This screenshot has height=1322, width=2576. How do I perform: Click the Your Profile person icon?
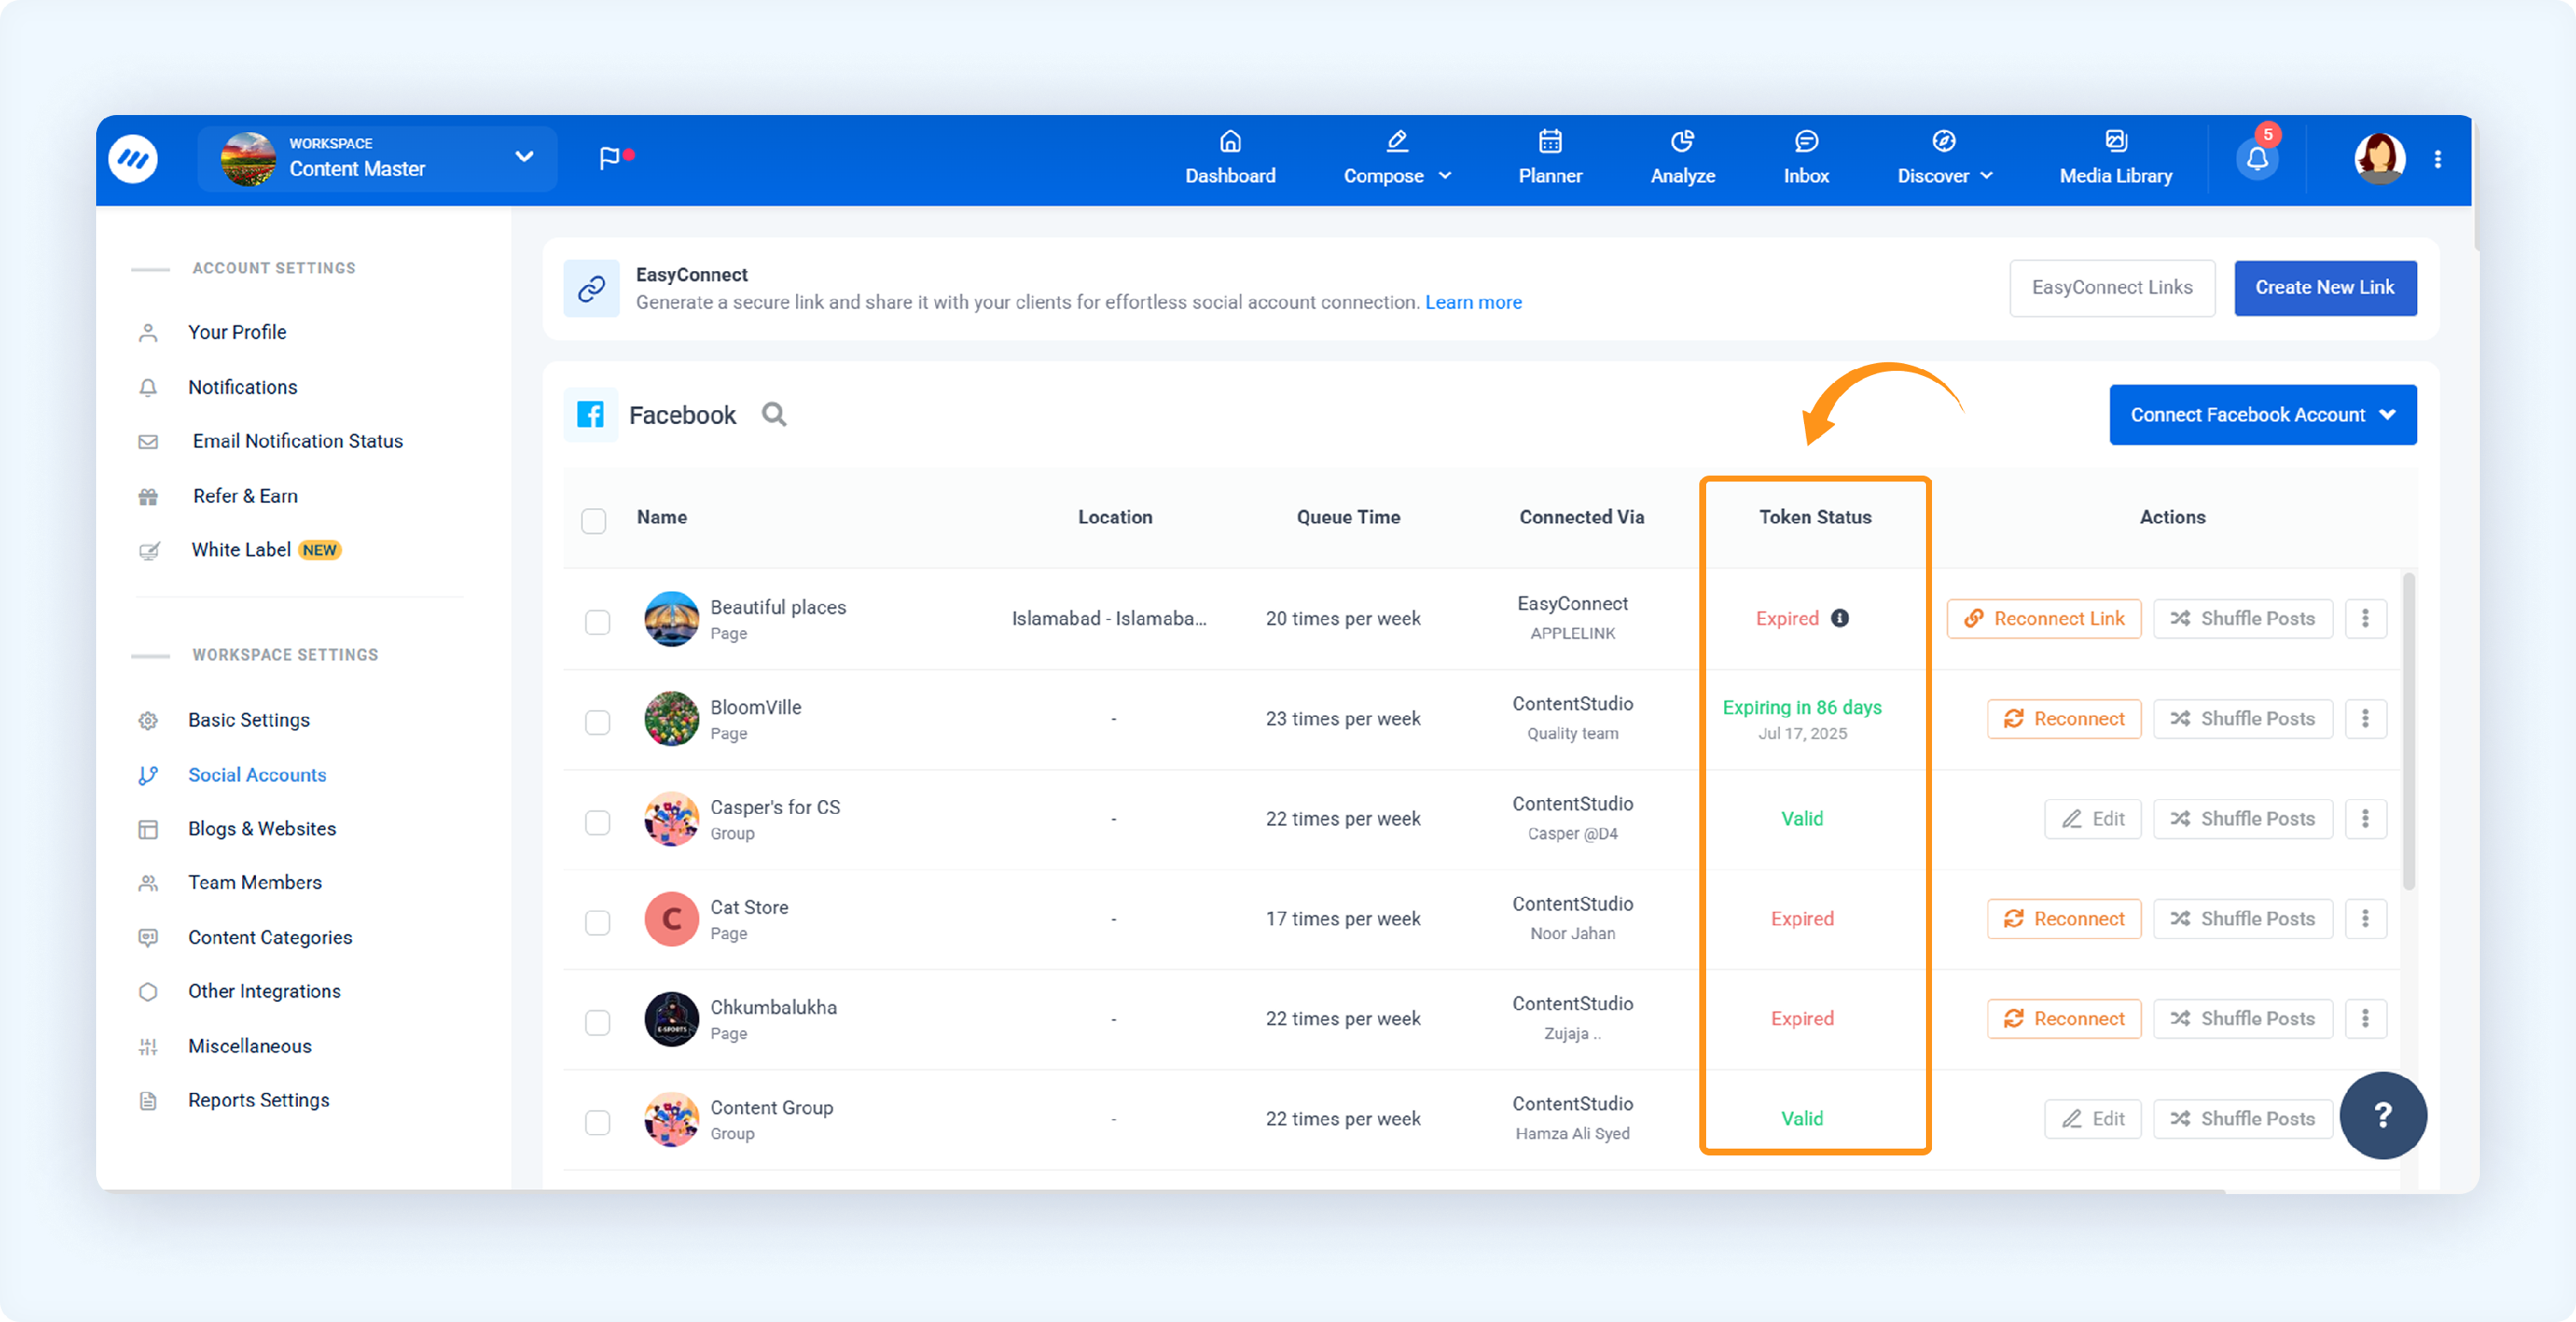click(x=148, y=332)
